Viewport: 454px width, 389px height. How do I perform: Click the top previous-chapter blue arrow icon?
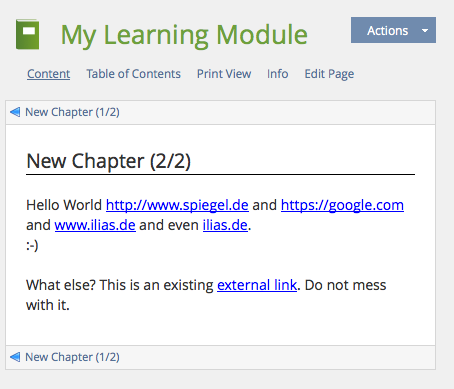coord(15,112)
